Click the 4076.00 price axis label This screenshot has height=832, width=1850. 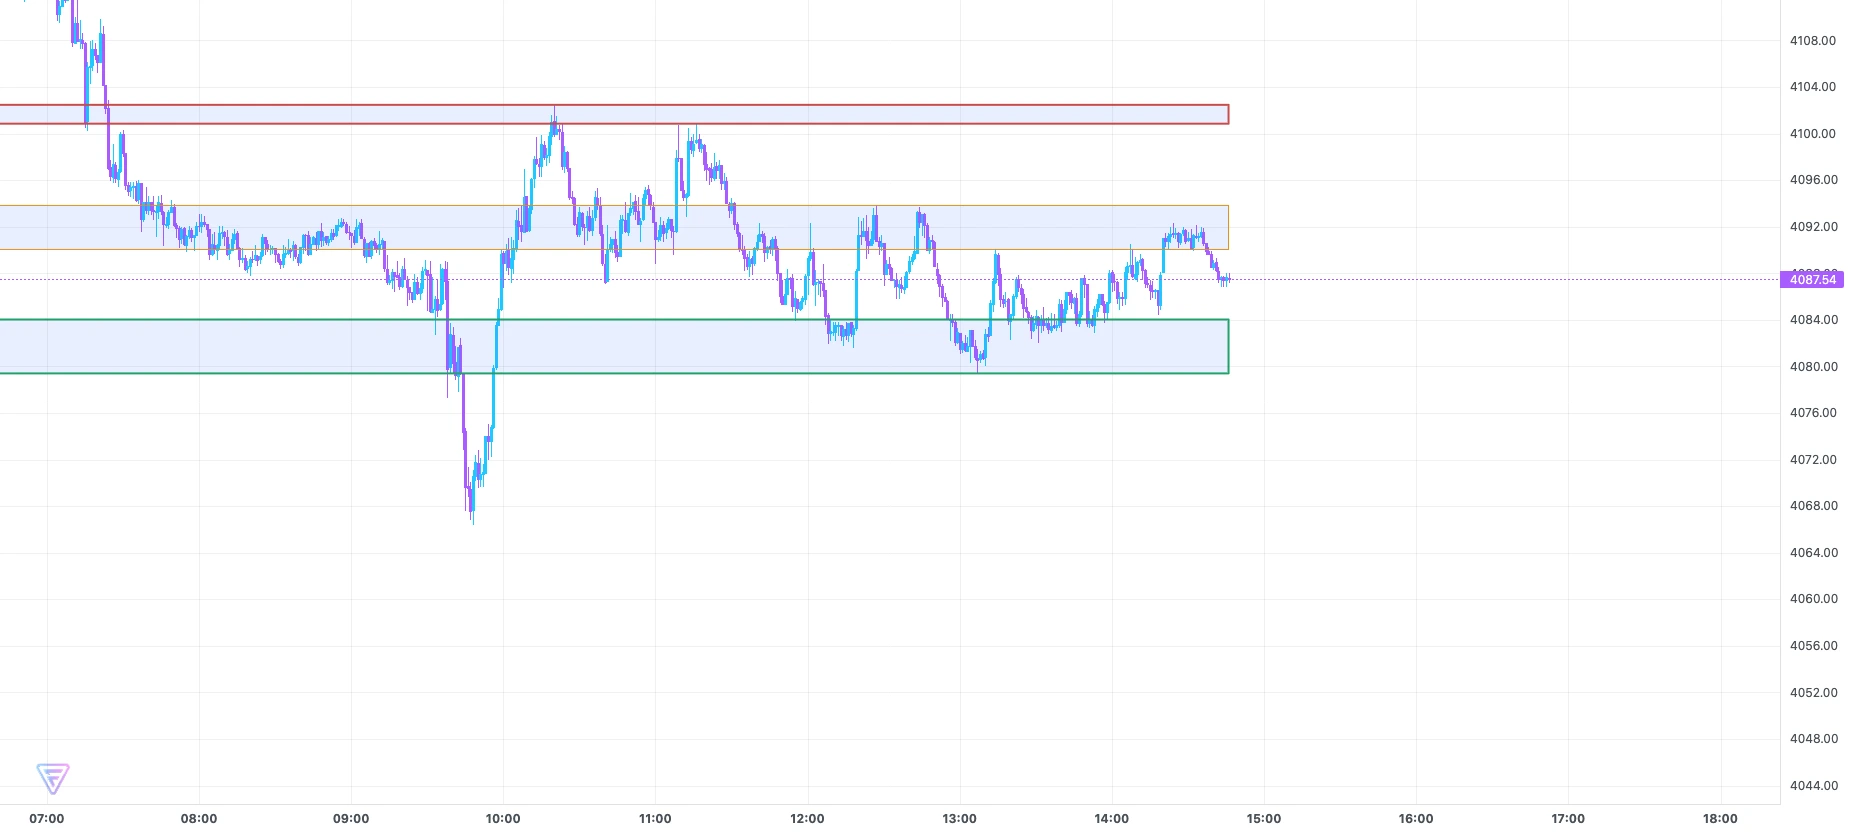point(1813,413)
